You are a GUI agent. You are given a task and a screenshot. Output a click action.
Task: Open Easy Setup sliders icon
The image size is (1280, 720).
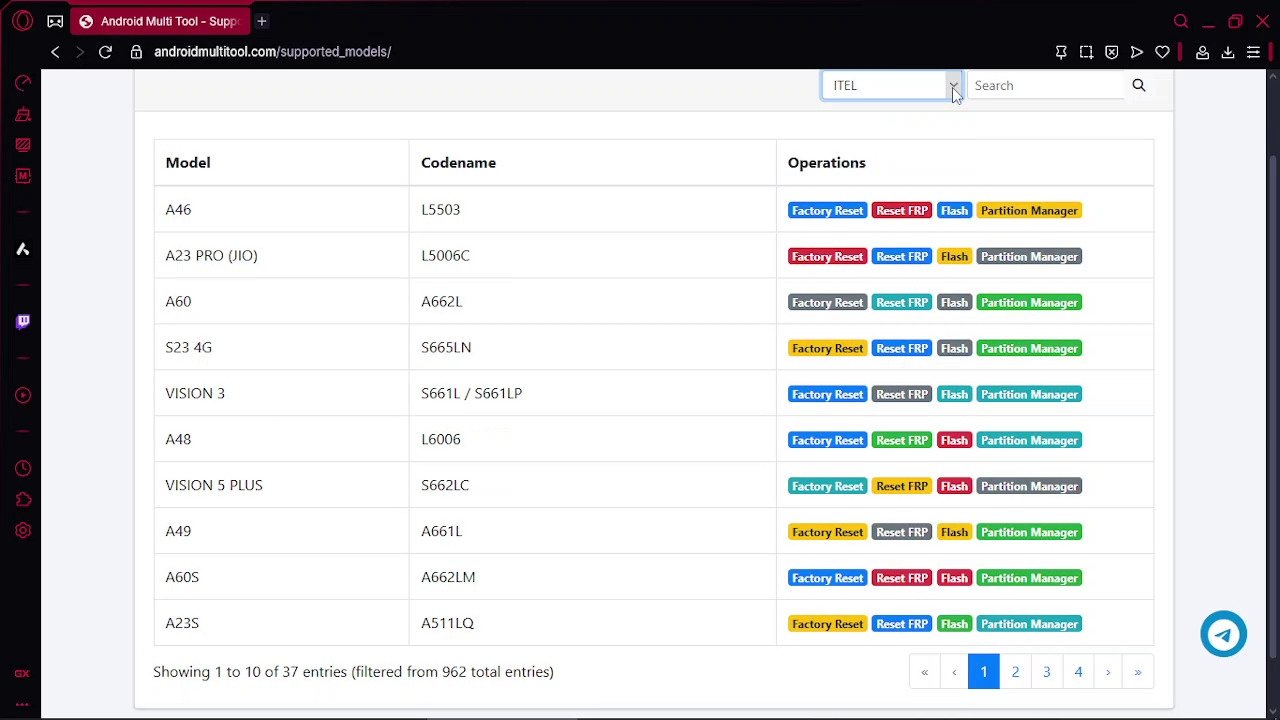pos(1253,52)
